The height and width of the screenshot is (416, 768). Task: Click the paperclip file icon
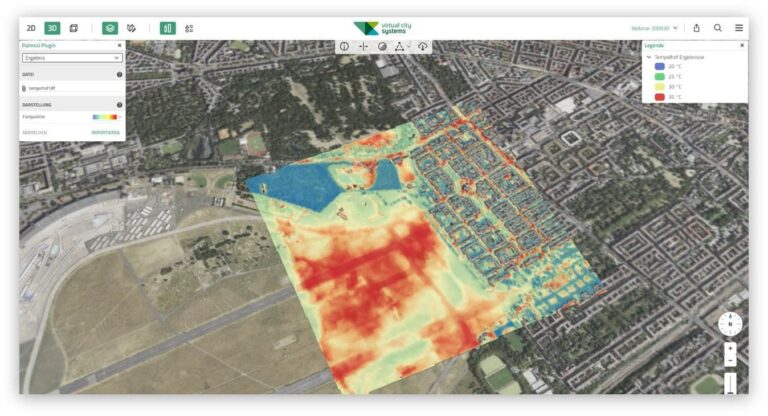click(24, 88)
